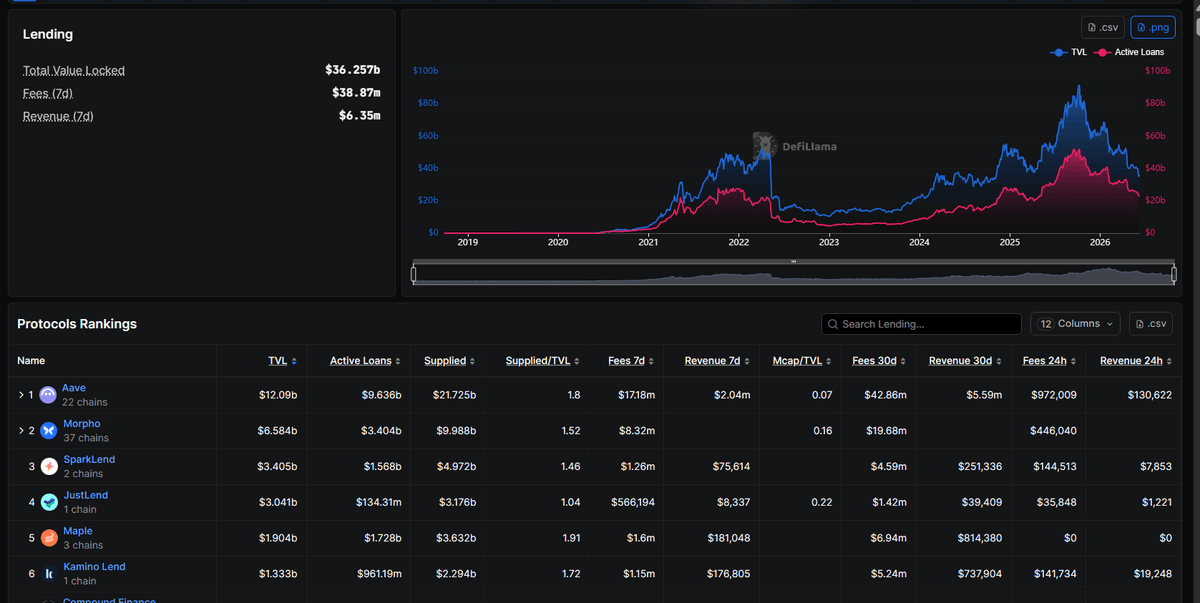Sort table by Revenue 24h column
Screen dimensions: 1200x603
(1136, 361)
